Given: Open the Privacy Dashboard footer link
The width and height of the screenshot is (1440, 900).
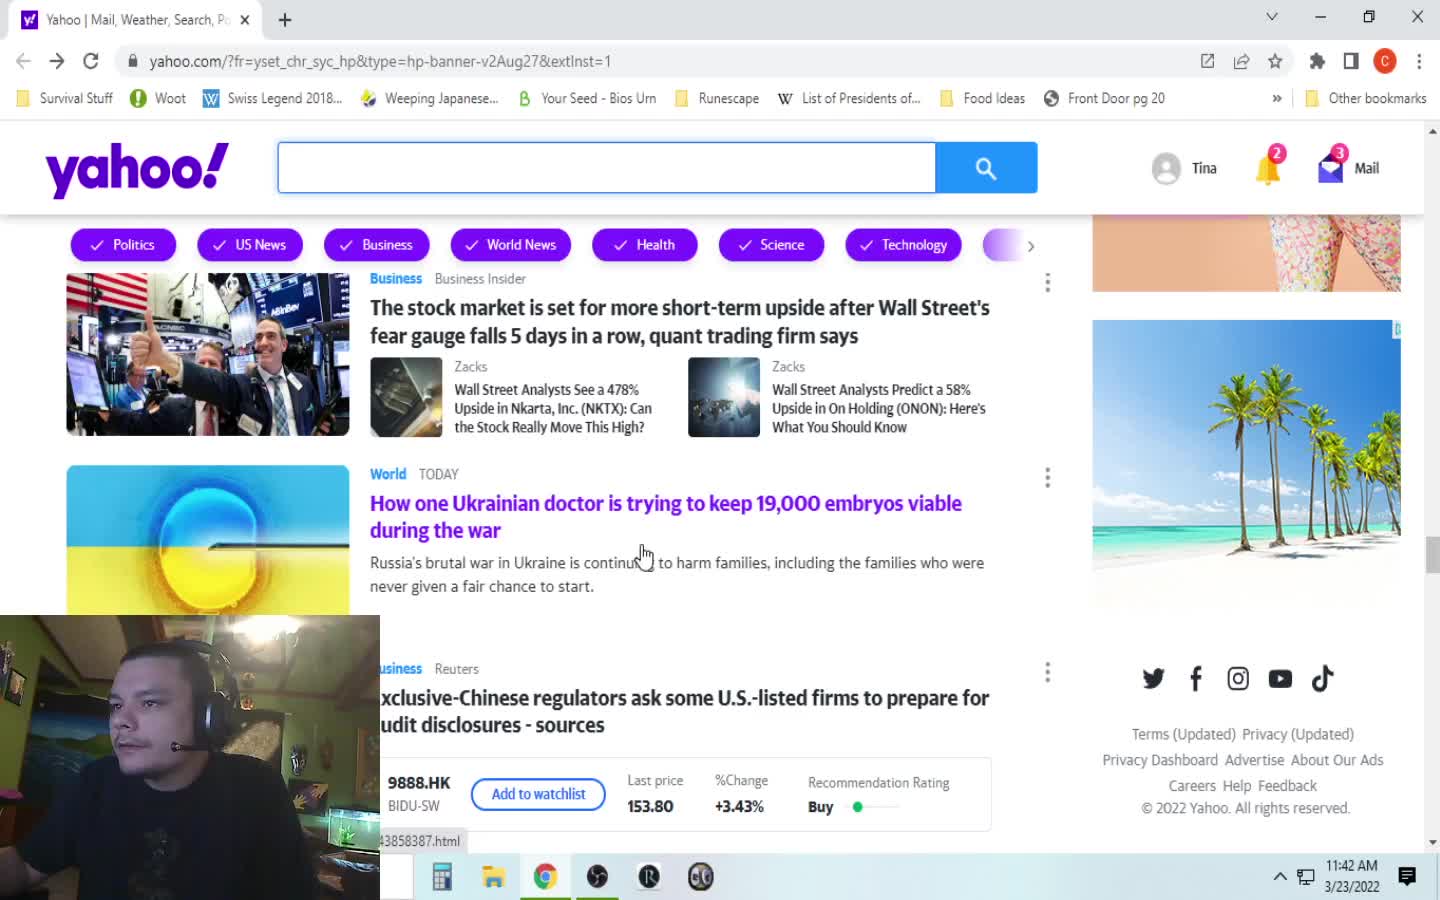Looking at the screenshot, I should click(x=1160, y=760).
